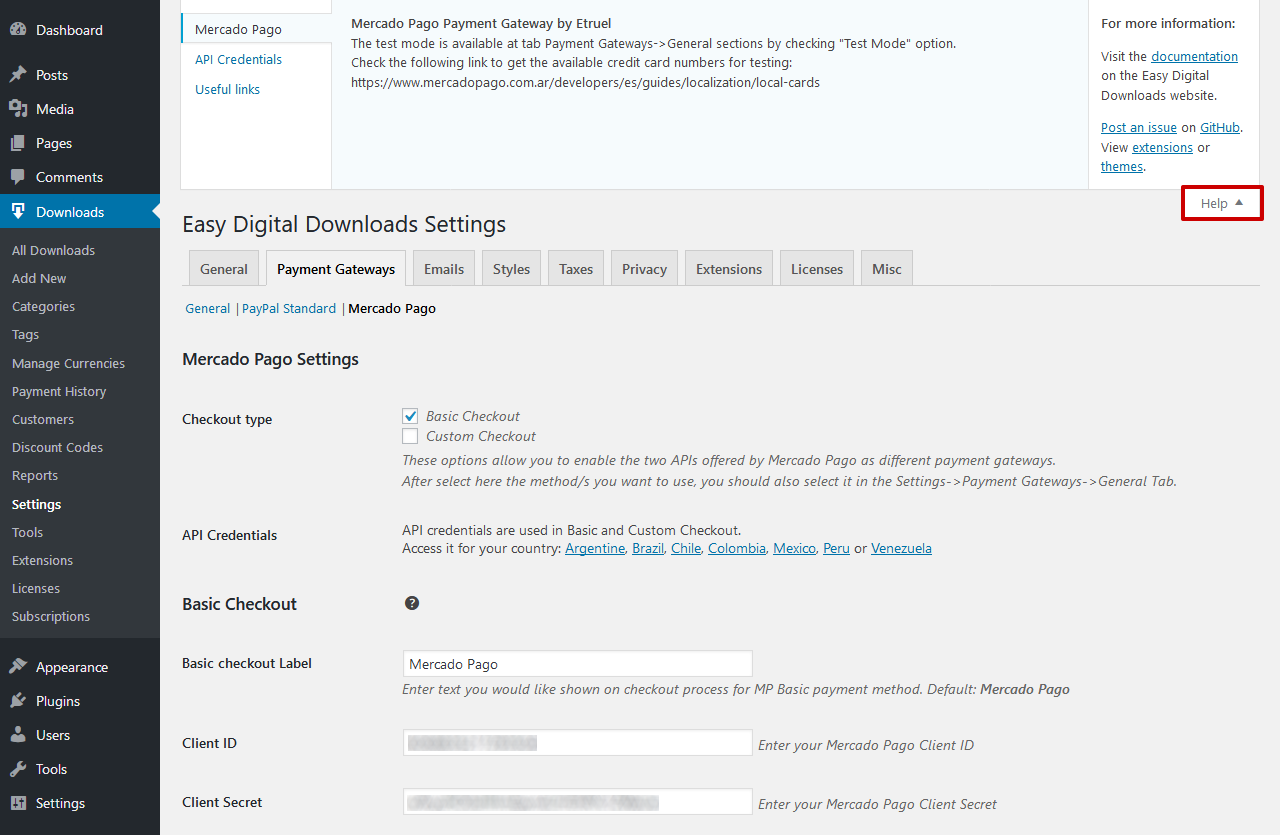
Task: Open the Emails tab
Action: click(444, 269)
